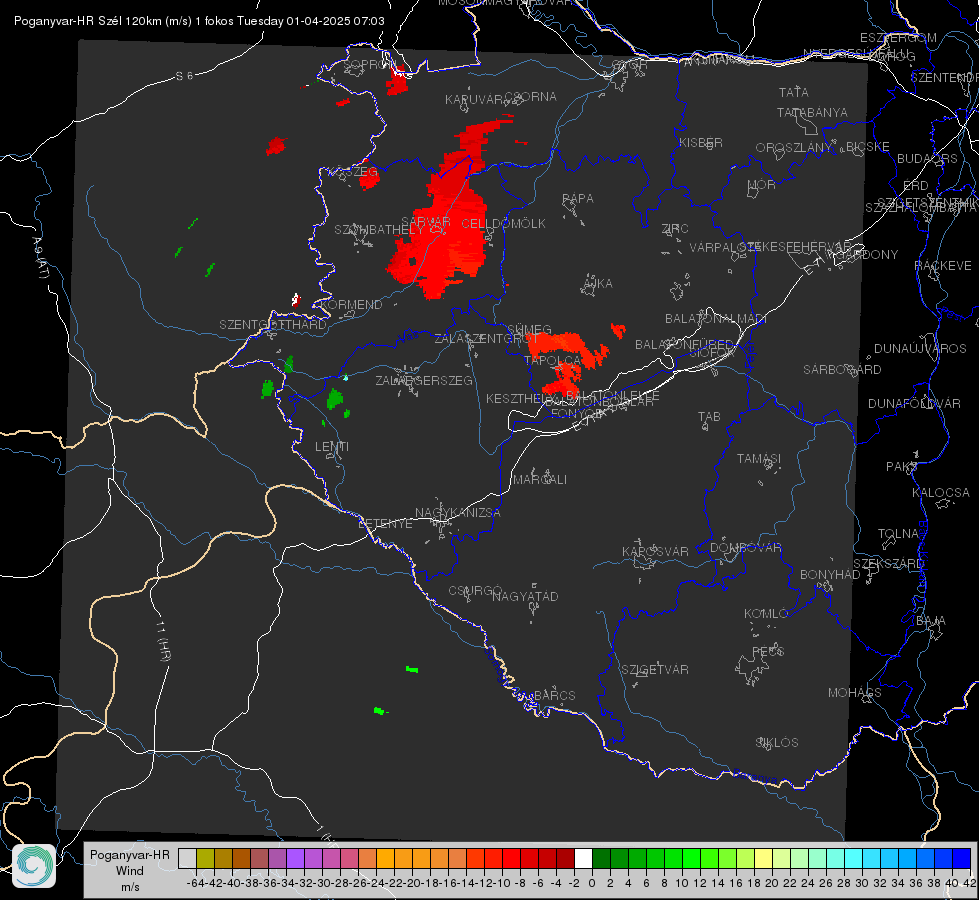This screenshot has width=979, height=900.
Task: Click the SZENTGOTTHARD city label
Action: pyautogui.click(x=273, y=324)
